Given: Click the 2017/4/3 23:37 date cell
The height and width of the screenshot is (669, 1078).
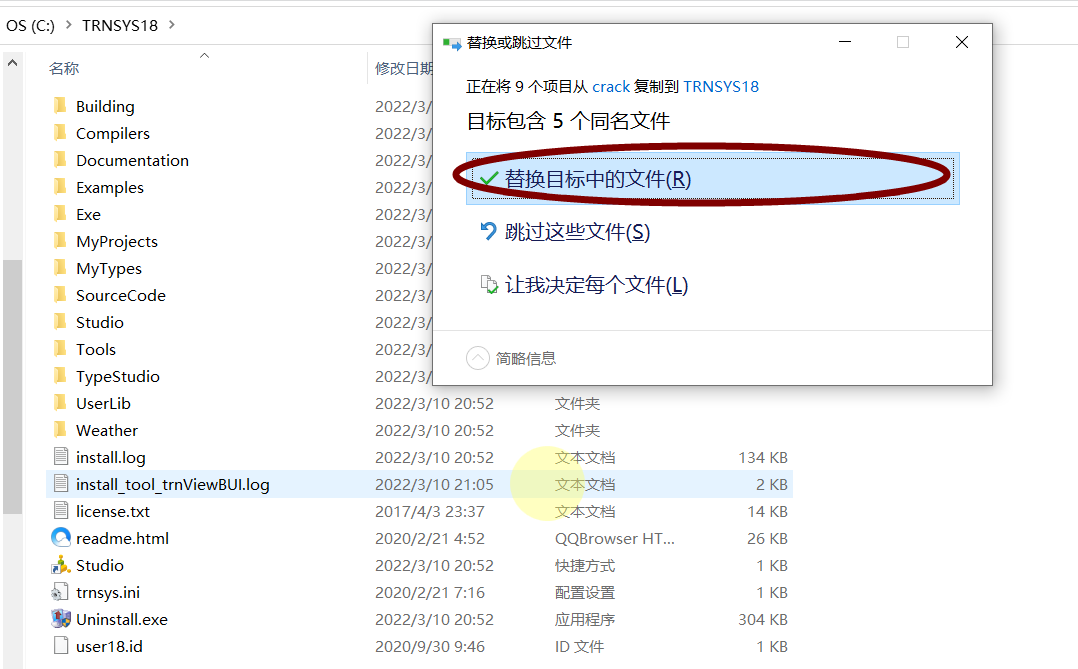Looking at the screenshot, I should click(x=430, y=512).
